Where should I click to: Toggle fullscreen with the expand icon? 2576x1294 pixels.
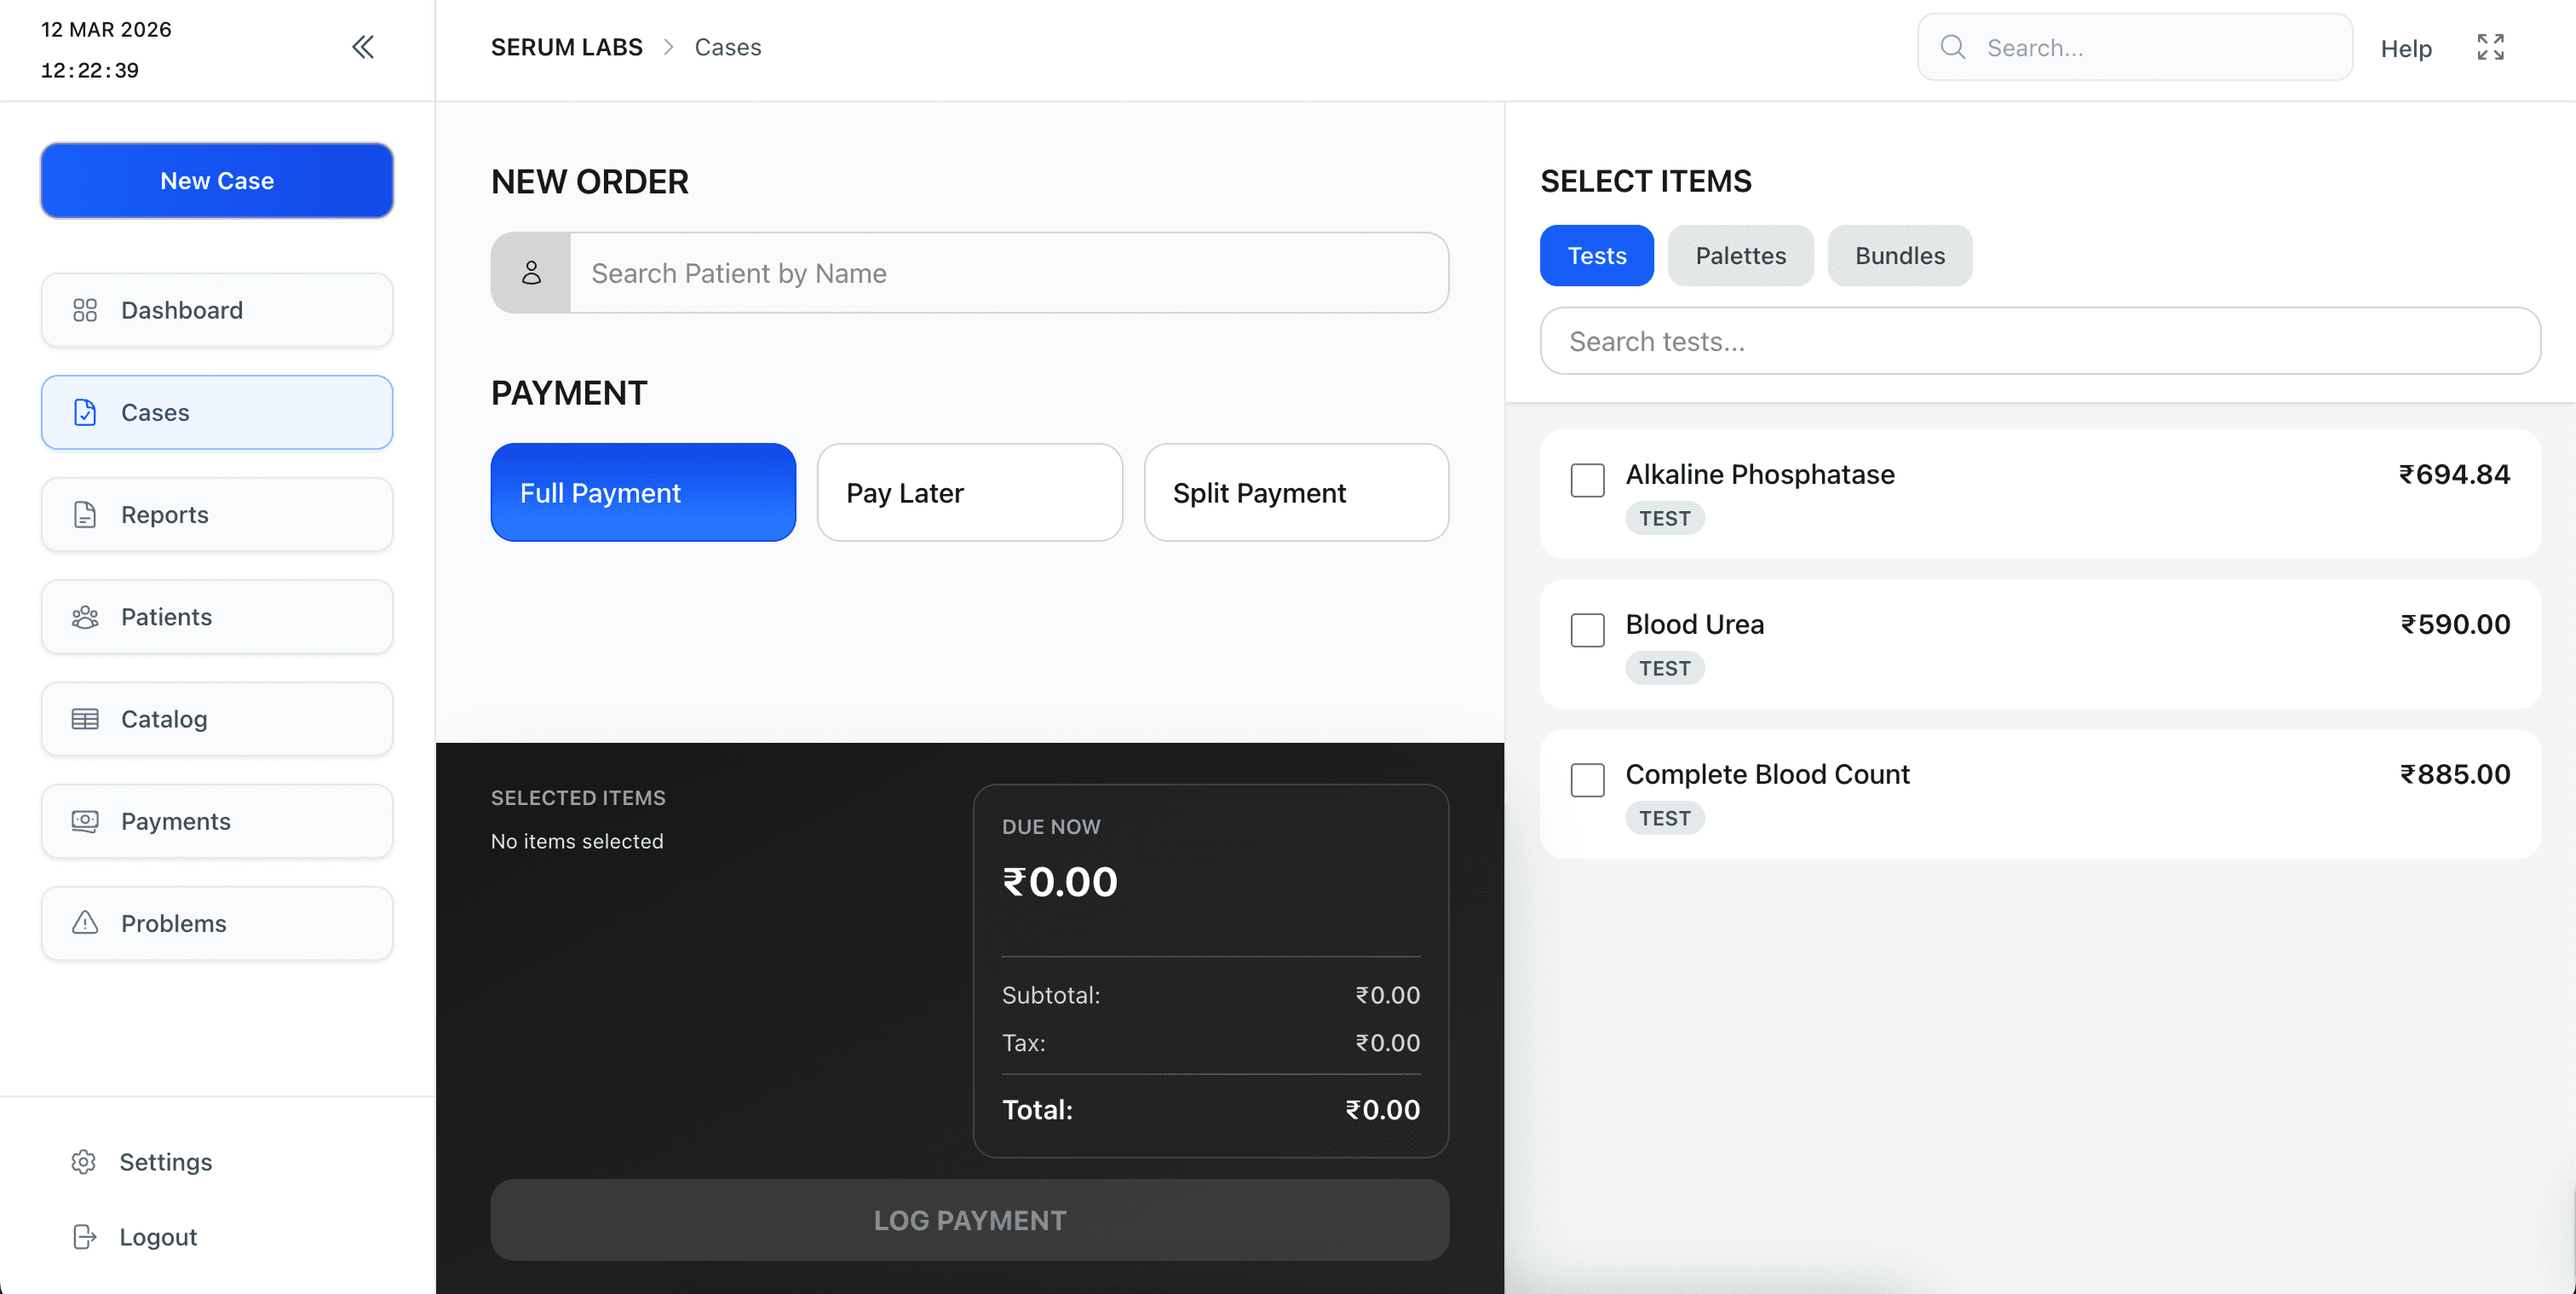[2490, 47]
